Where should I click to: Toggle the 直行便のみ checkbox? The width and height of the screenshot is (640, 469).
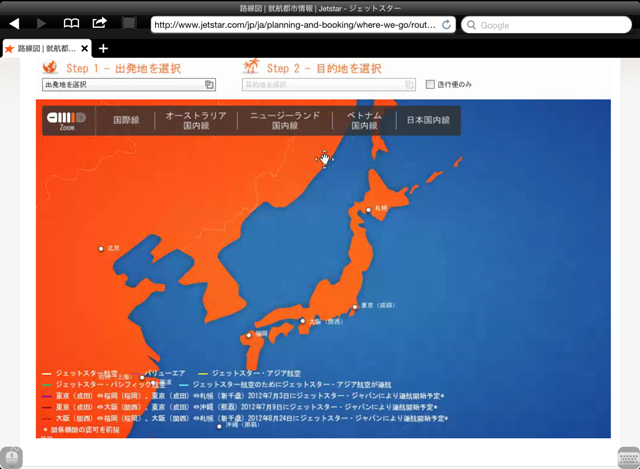point(430,84)
